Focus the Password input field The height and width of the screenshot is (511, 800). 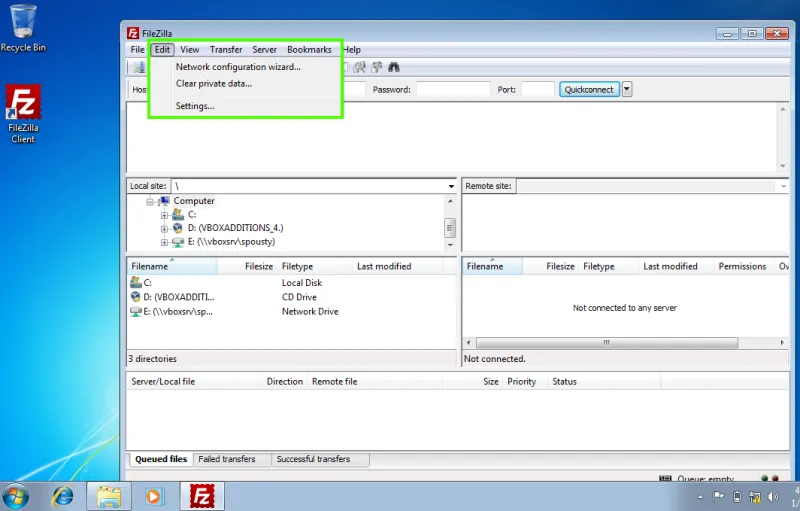[453, 89]
